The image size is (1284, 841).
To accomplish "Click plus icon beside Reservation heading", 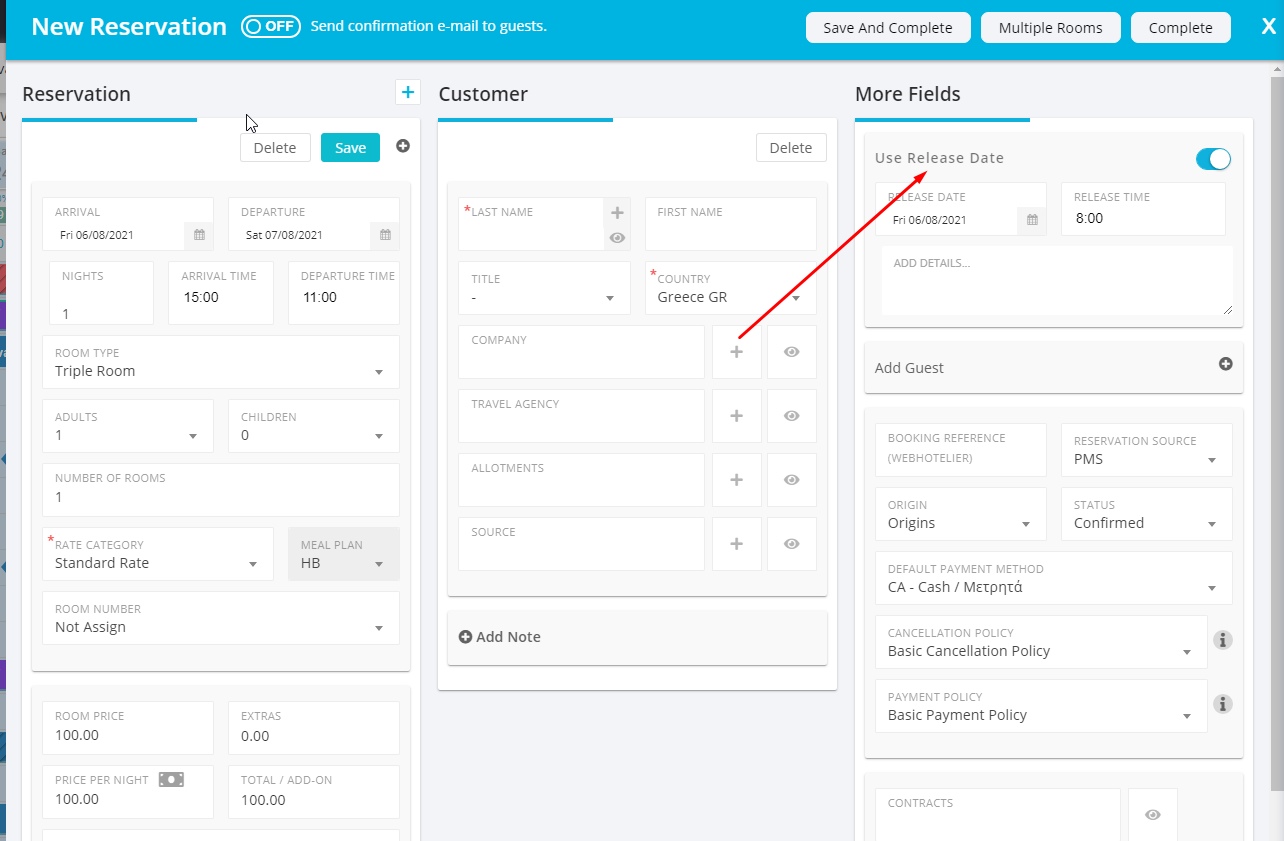I will [x=407, y=93].
